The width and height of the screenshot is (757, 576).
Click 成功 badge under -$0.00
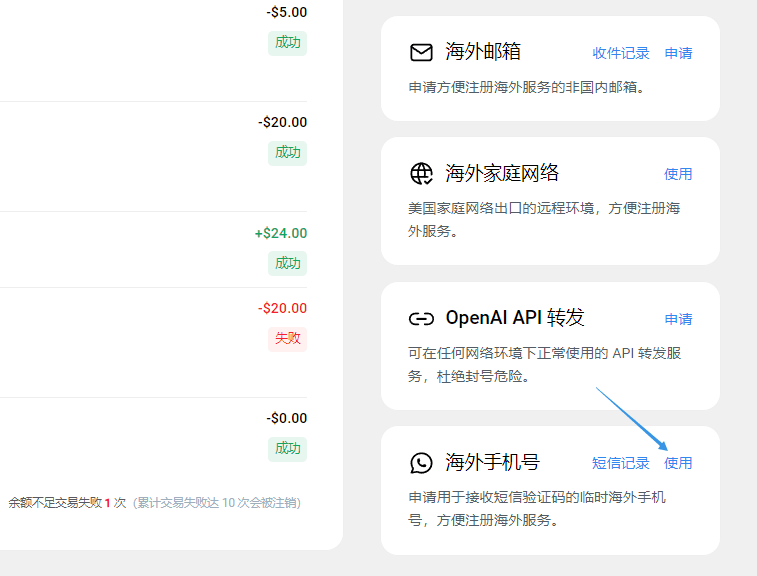287,449
